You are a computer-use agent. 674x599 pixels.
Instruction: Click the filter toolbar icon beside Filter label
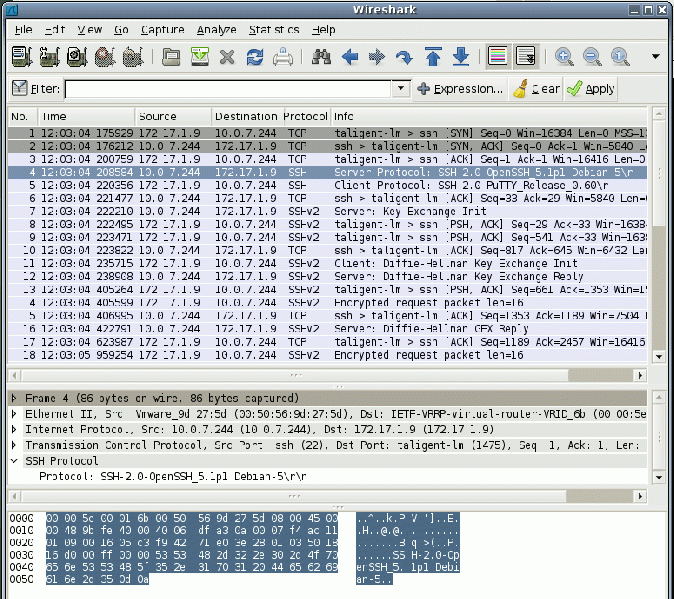pos(19,88)
